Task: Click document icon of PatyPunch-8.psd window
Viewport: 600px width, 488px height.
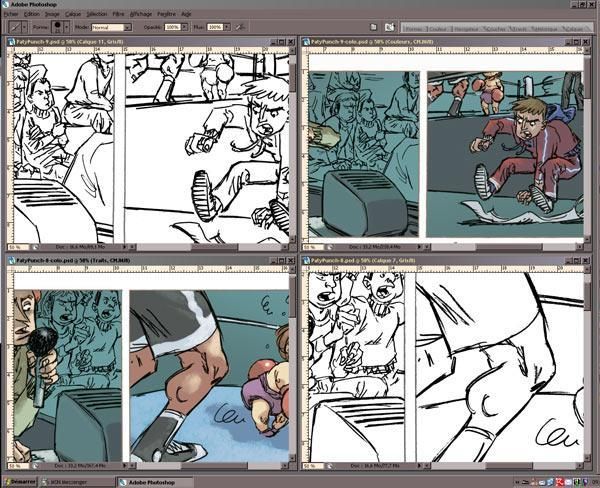Action: coord(306,260)
